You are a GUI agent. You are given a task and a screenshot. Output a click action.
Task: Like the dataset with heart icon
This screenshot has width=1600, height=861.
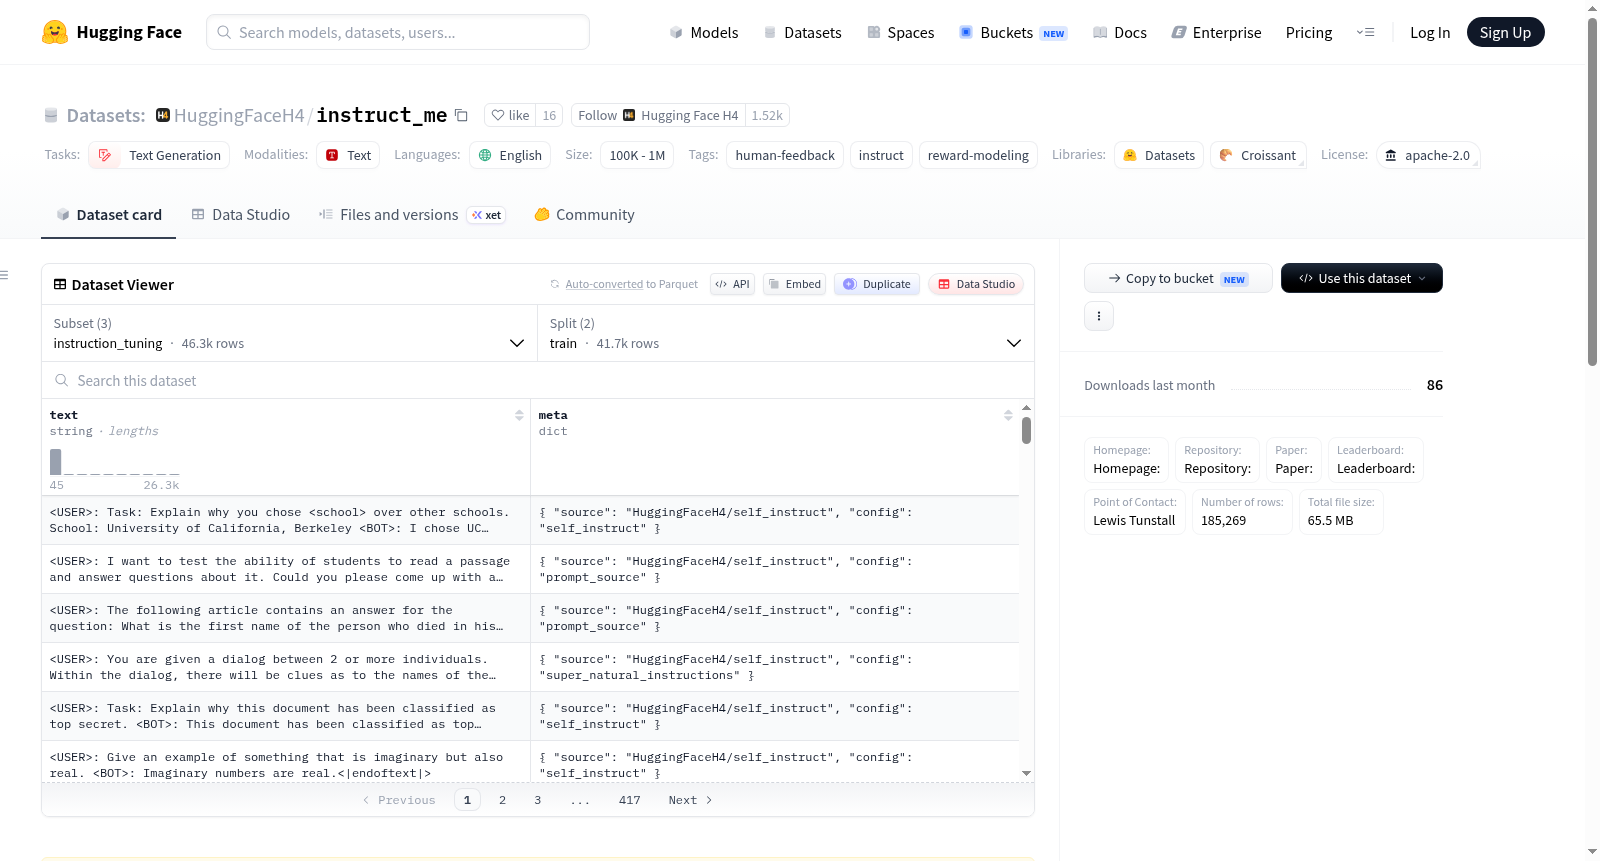click(x=510, y=115)
